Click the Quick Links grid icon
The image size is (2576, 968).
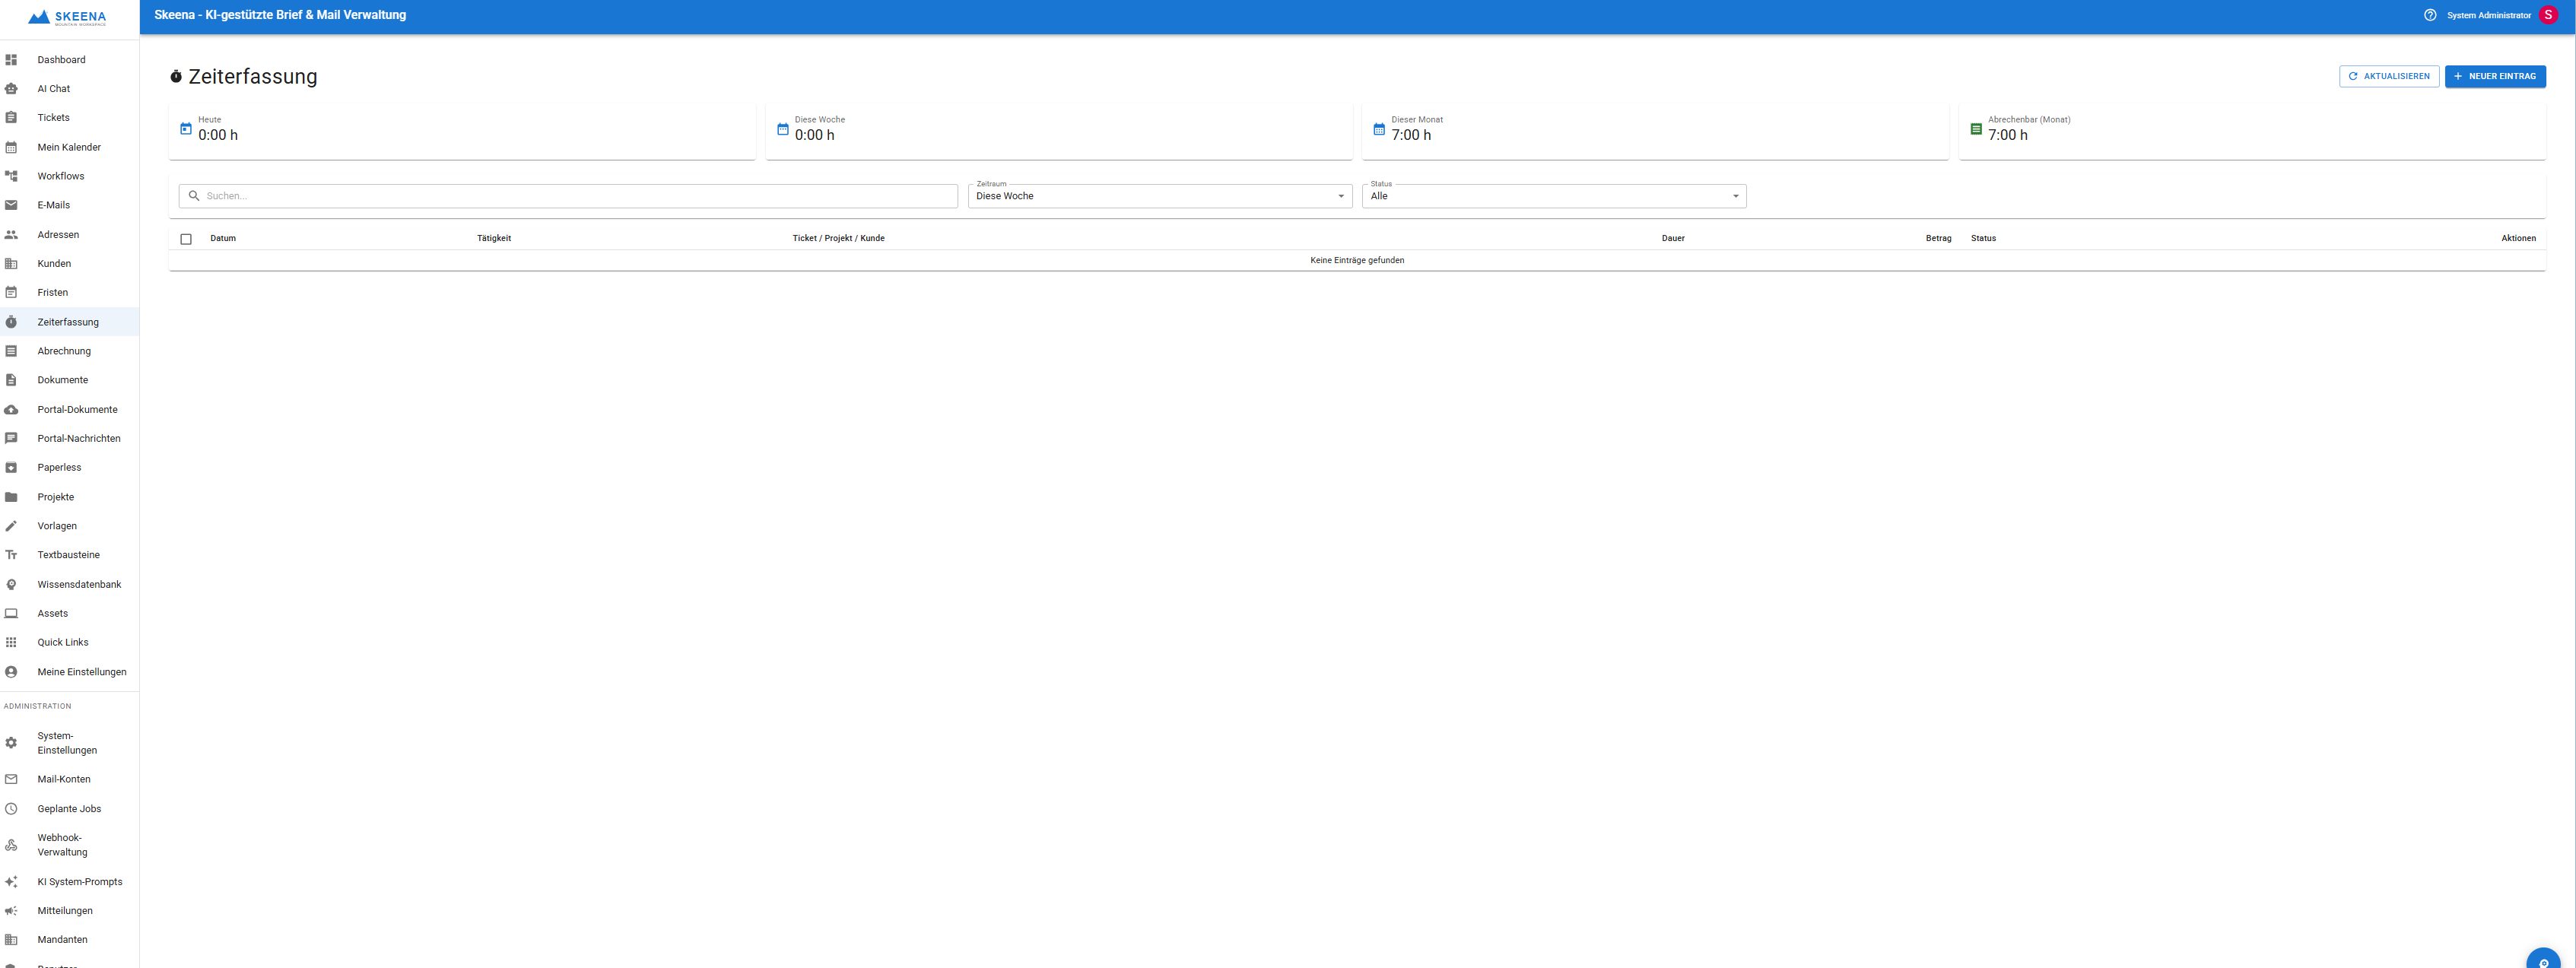click(11, 643)
